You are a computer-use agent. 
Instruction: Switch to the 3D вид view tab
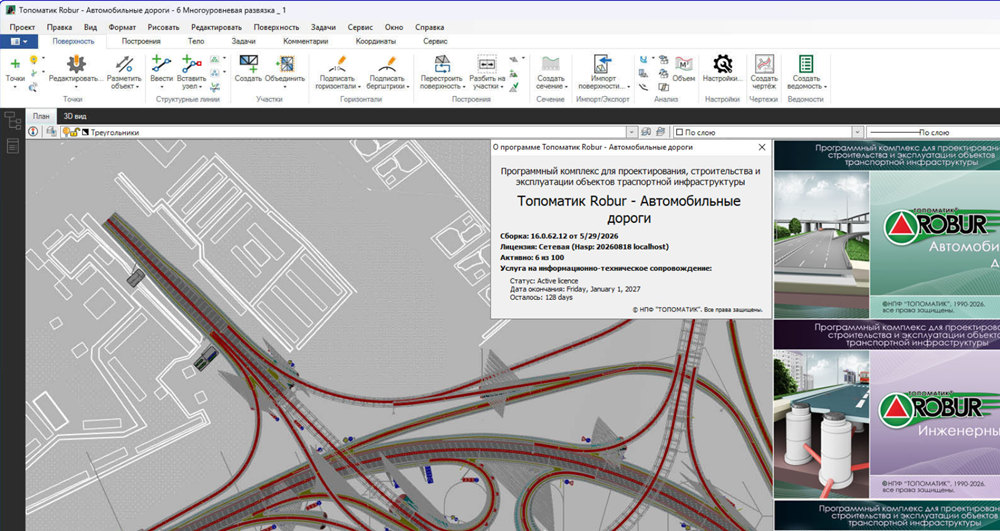(x=75, y=116)
